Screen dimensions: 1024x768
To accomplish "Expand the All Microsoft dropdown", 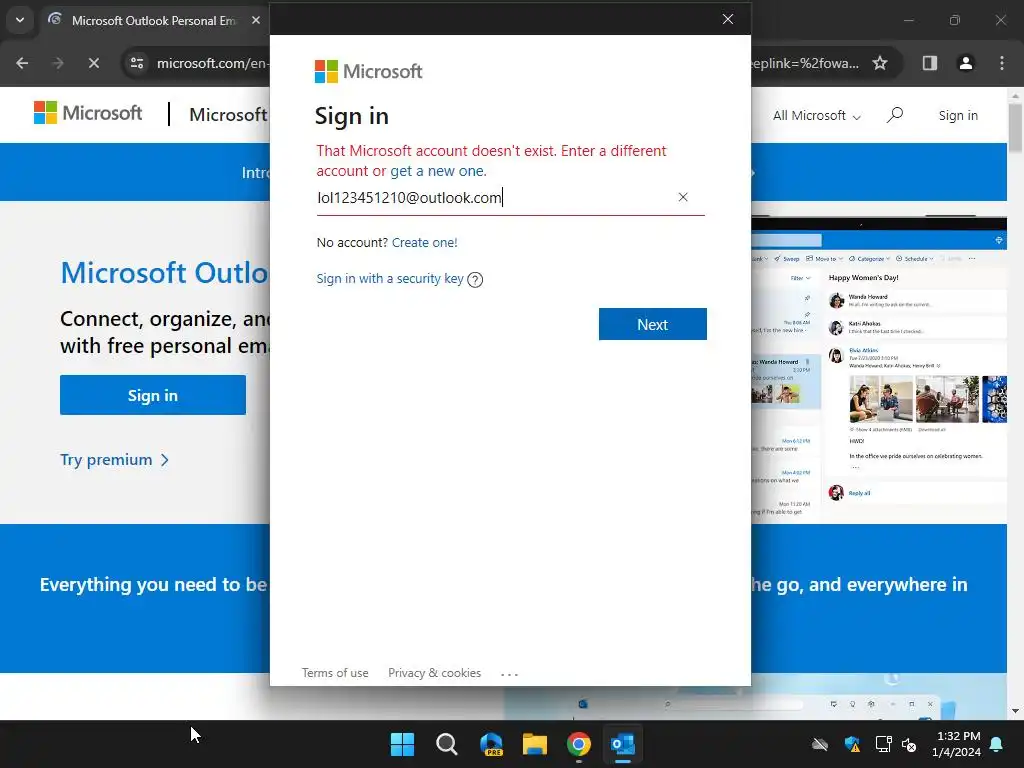I will 816,116.
